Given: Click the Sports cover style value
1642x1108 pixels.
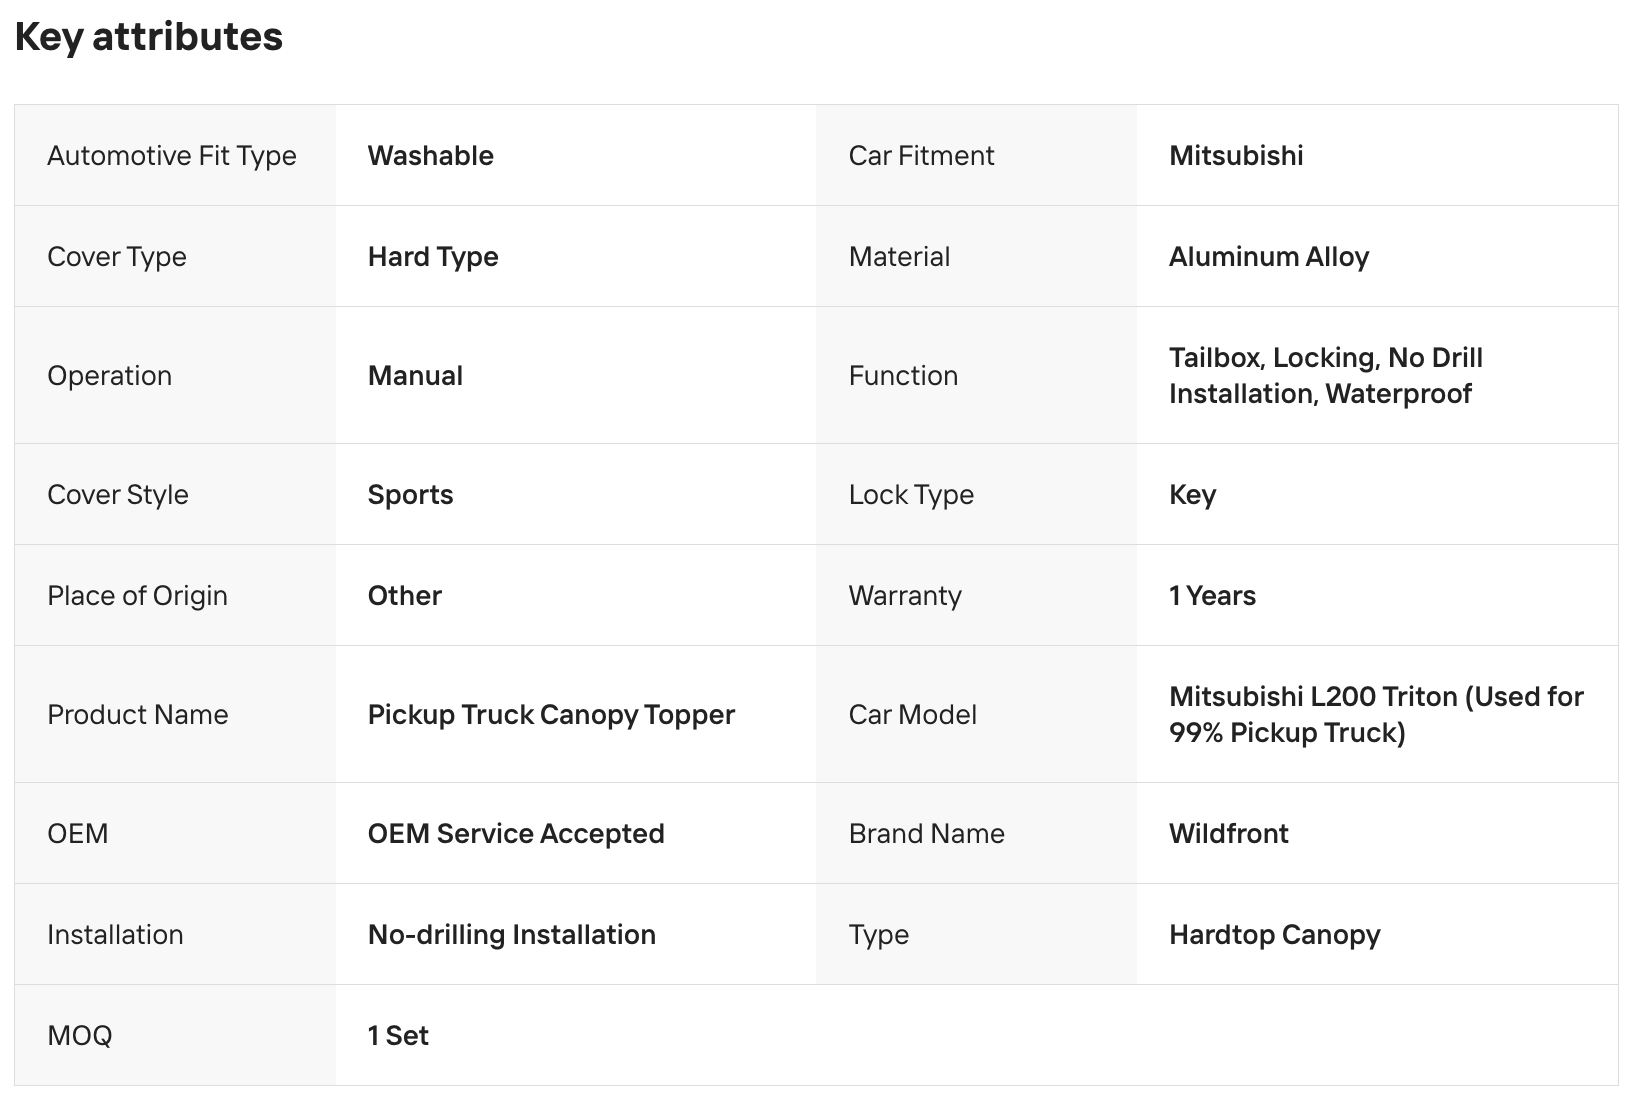Looking at the screenshot, I should pyautogui.click(x=410, y=495).
